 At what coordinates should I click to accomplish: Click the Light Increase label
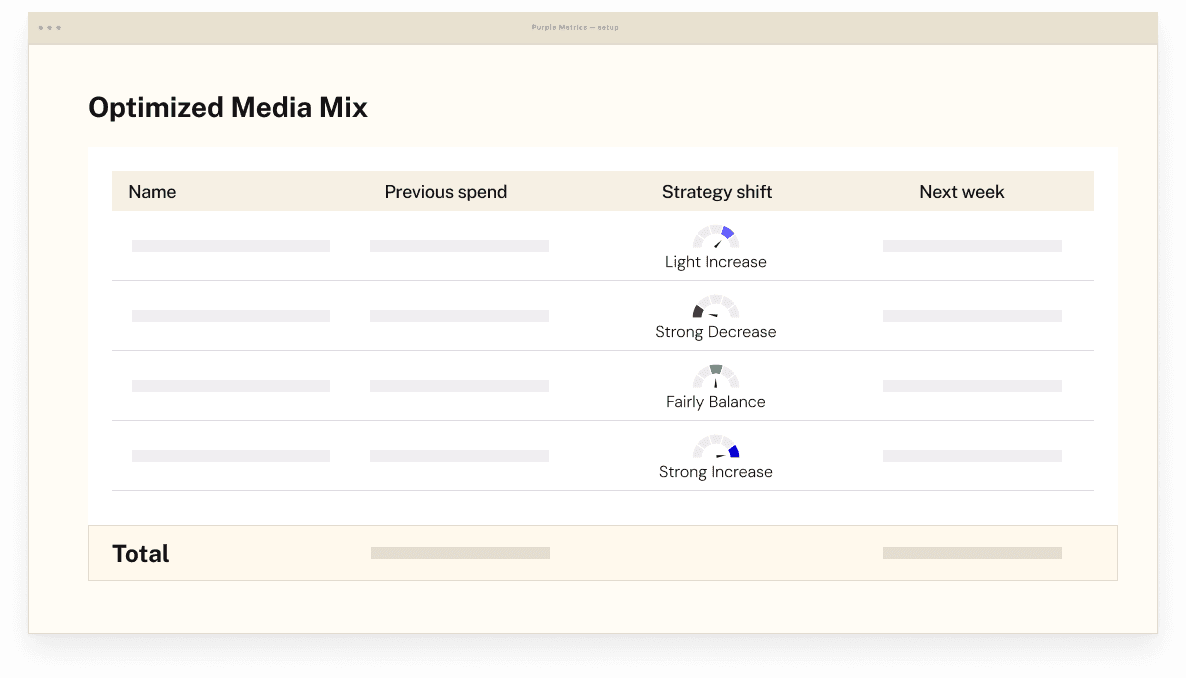tap(716, 262)
